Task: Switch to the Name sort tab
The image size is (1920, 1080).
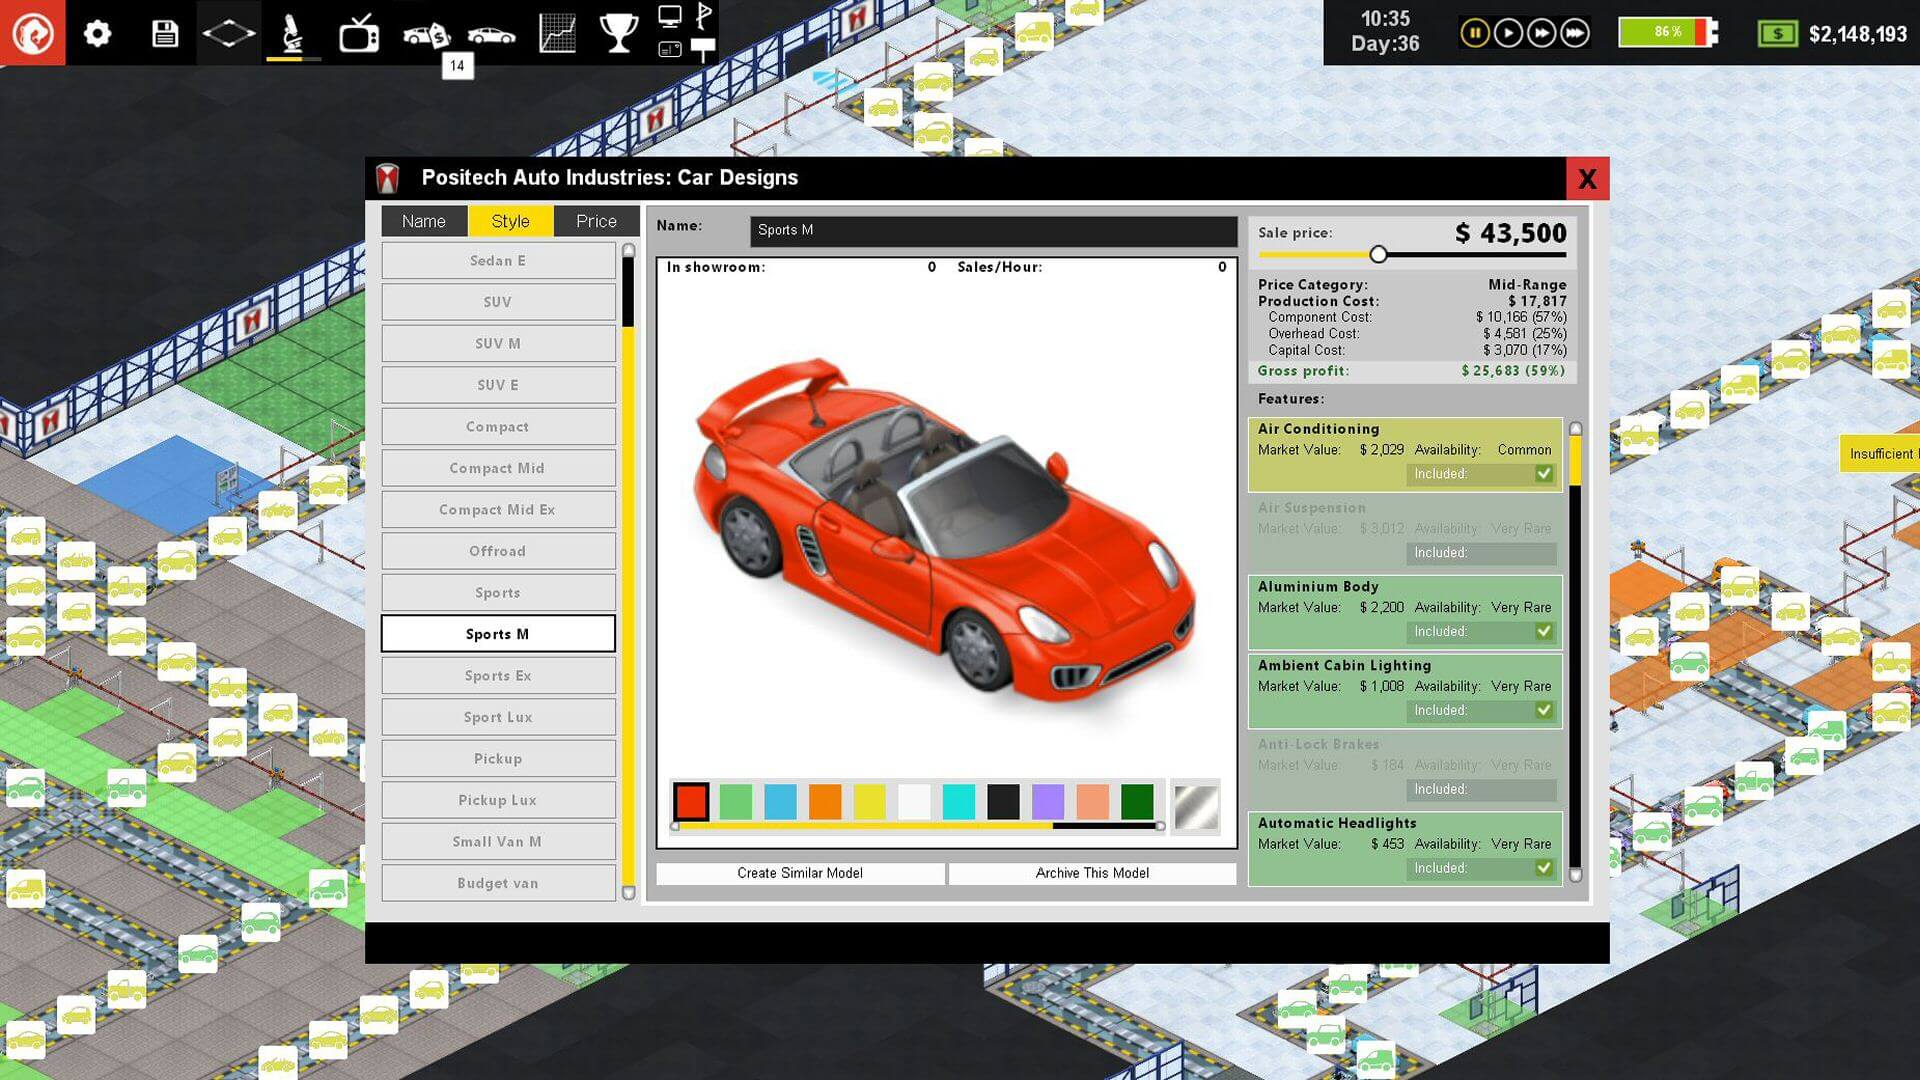Action: [424, 221]
